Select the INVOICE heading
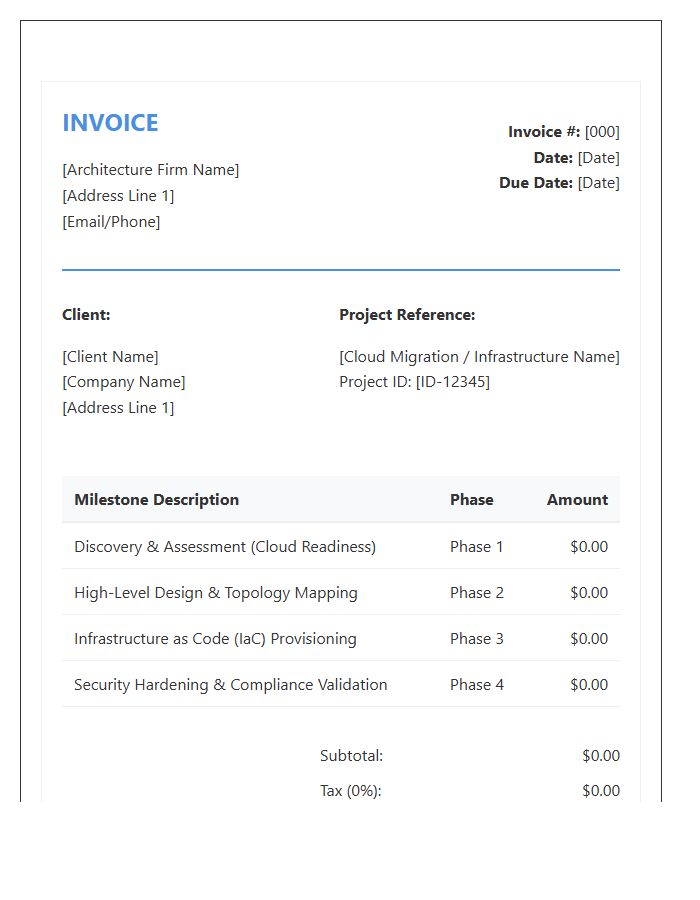Image resolution: width=700 pixels, height=900 pixels. 110,123
